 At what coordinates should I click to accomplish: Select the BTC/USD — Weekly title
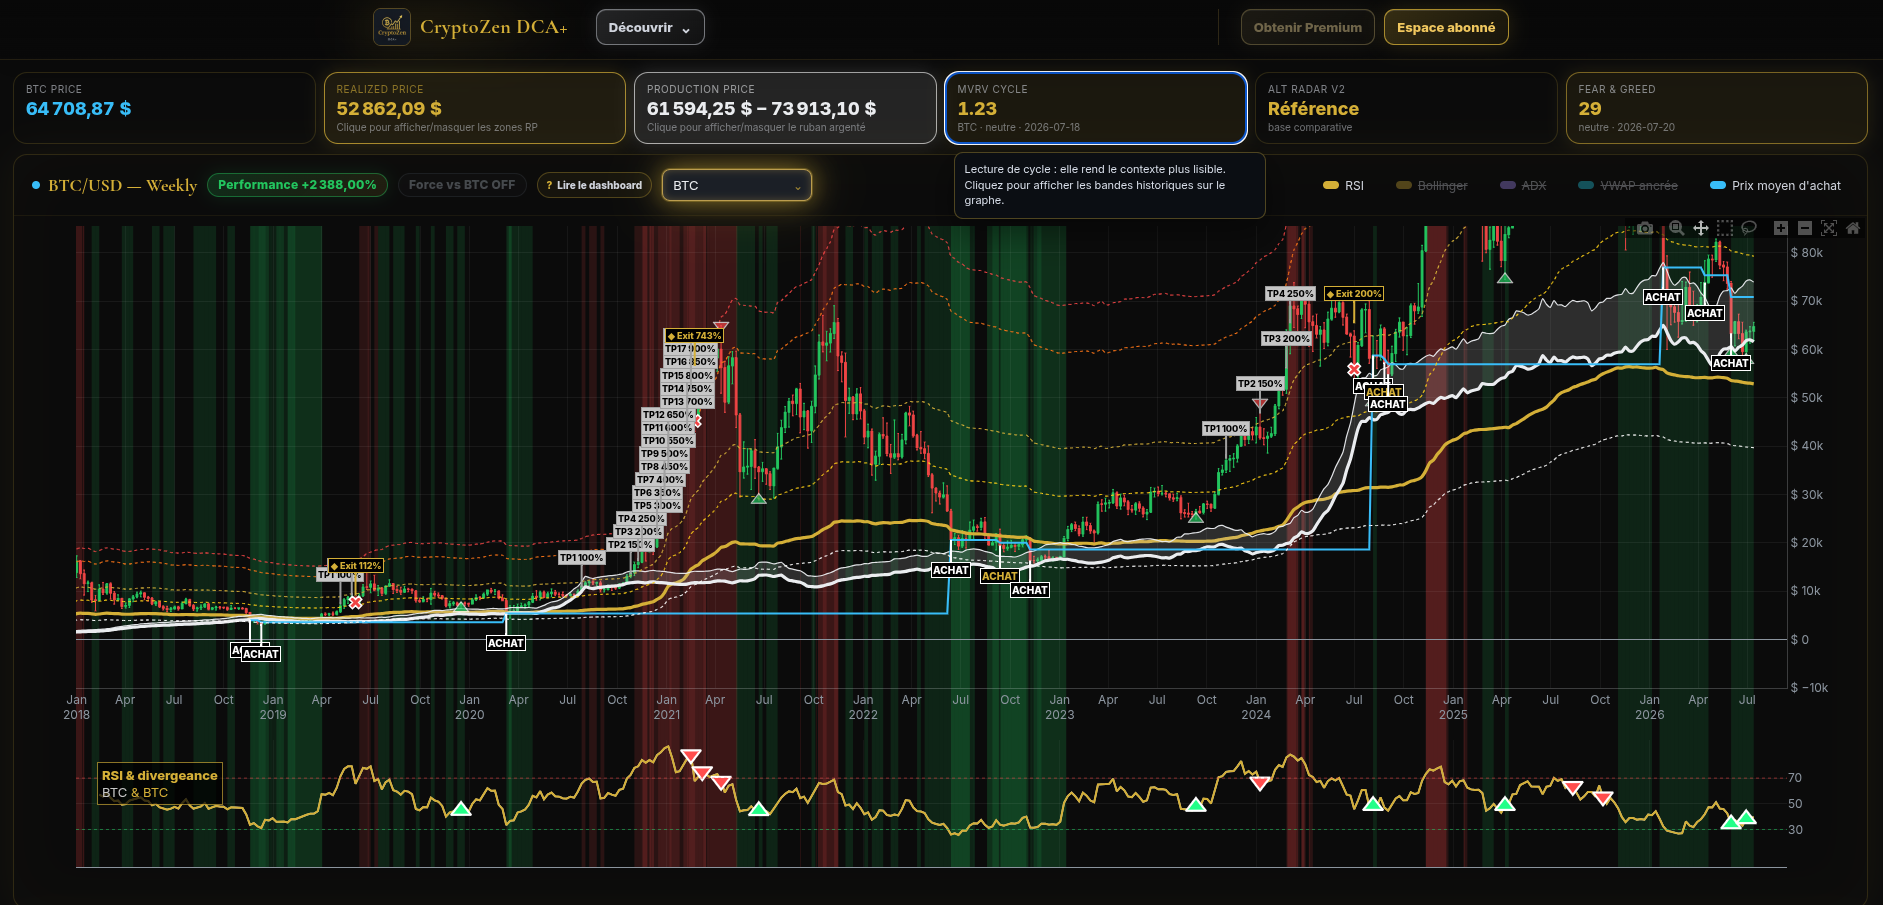coord(123,186)
